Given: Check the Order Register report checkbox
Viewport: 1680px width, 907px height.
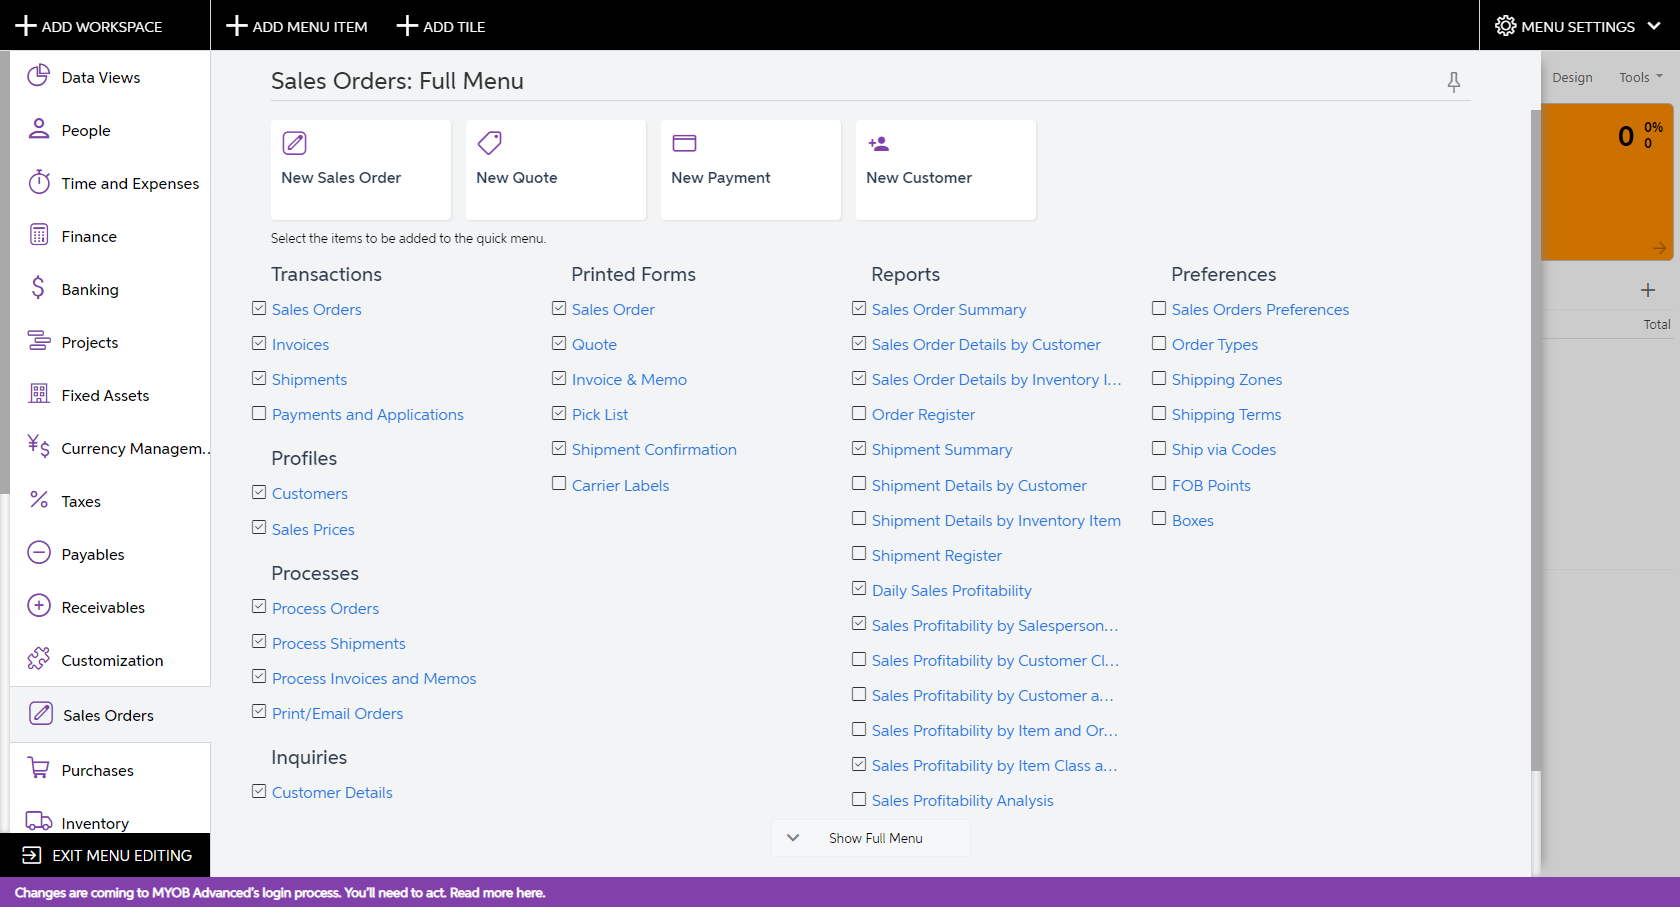Looking at the screenshot, I should click(x=859, y=413).
